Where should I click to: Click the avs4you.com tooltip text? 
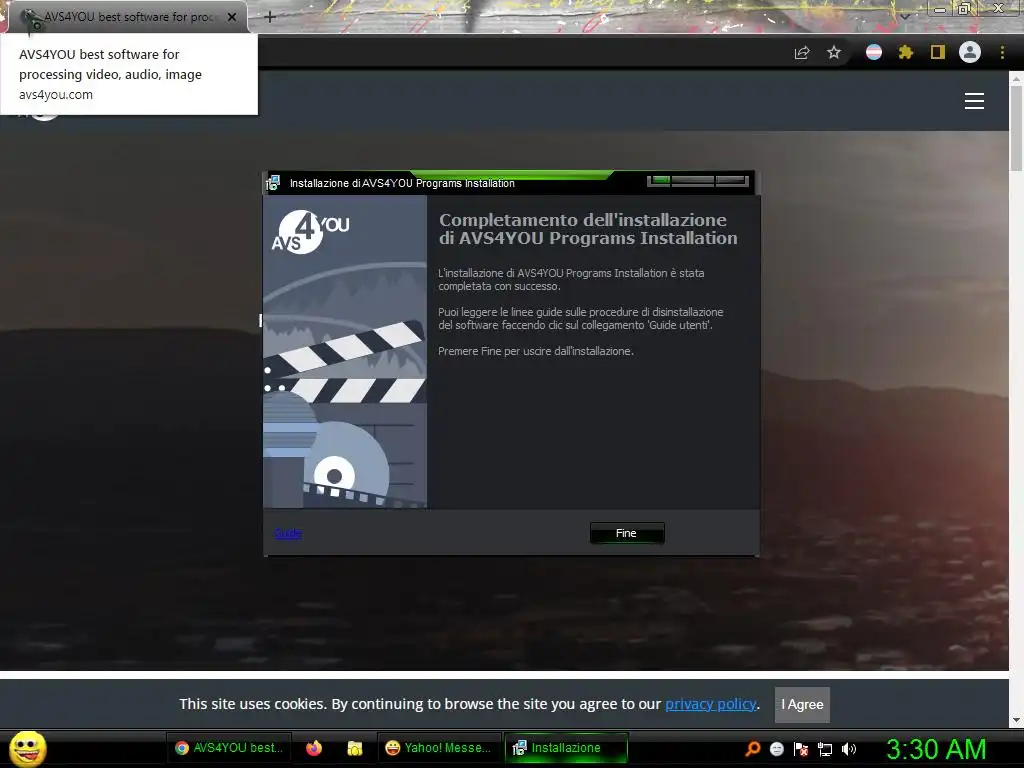tap(56, 95)
